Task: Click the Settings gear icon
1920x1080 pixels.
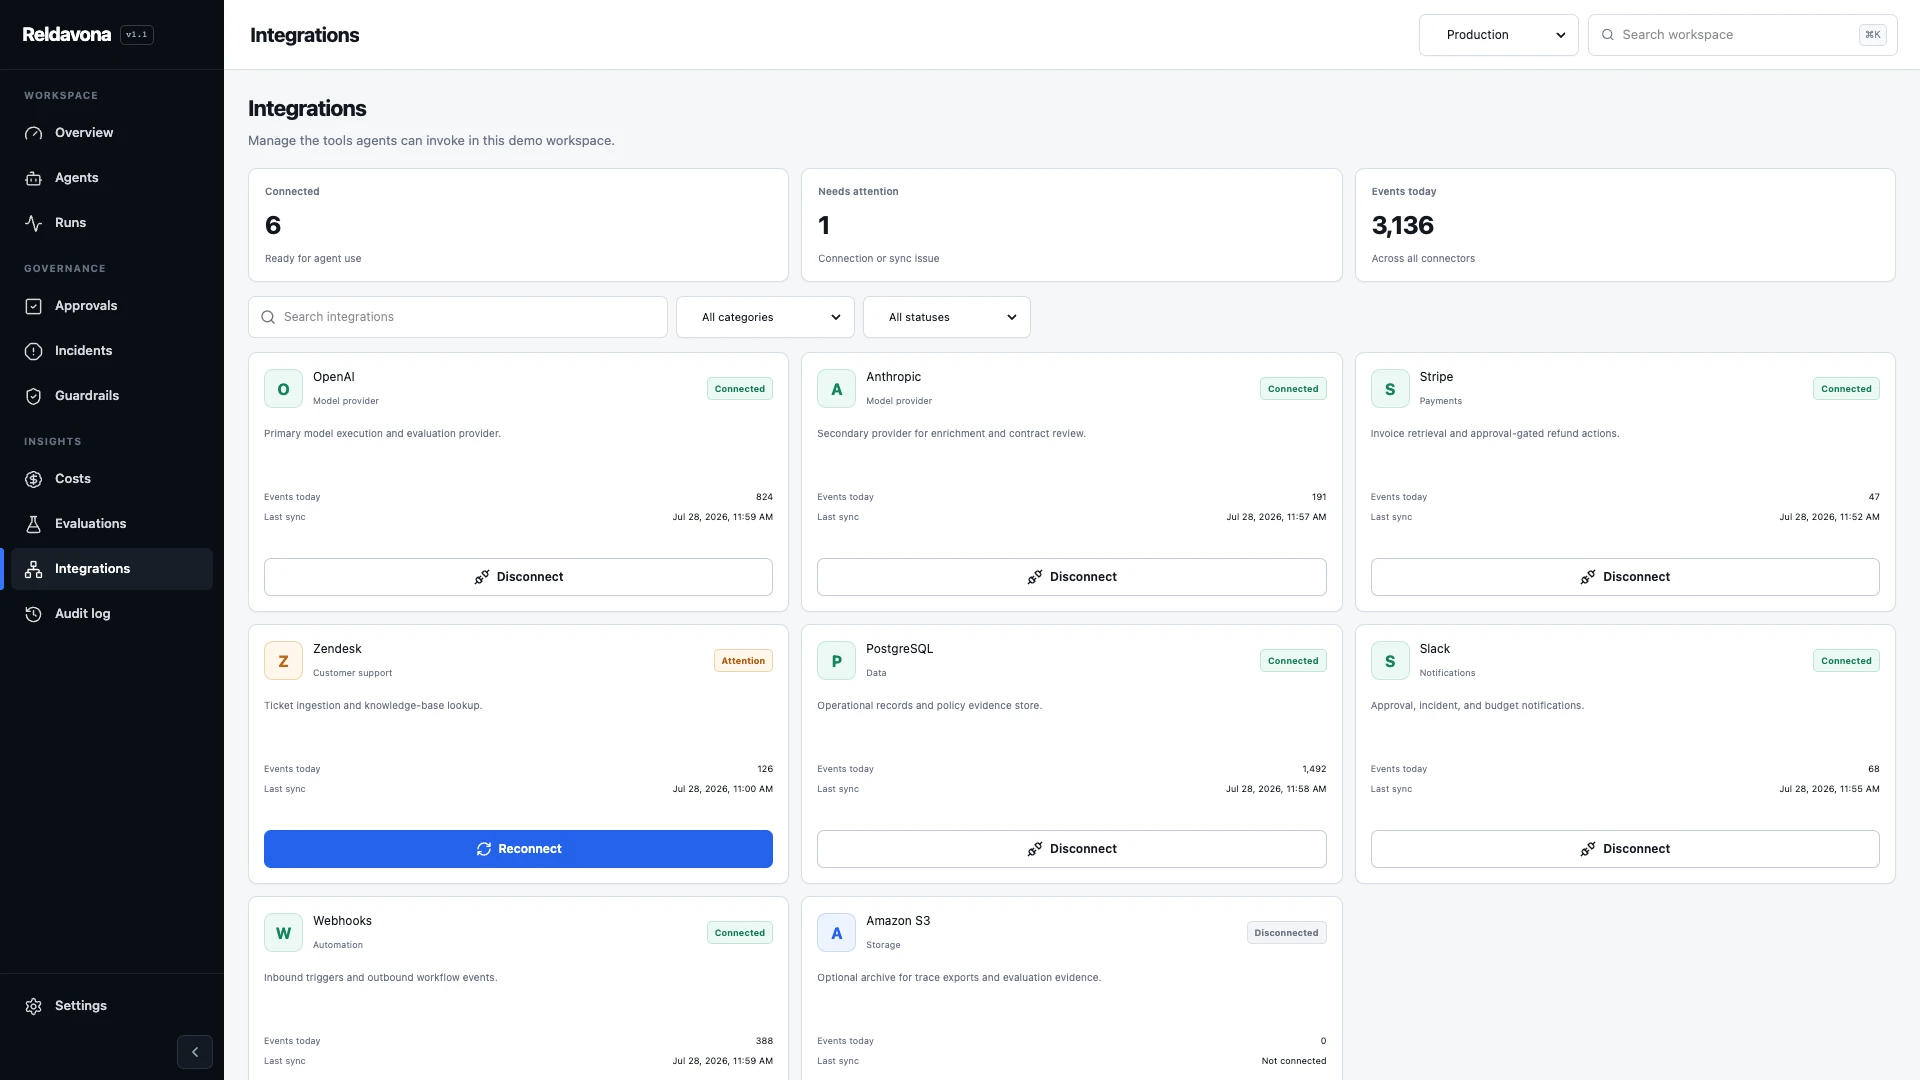Action: click(x=33, y=1006)
